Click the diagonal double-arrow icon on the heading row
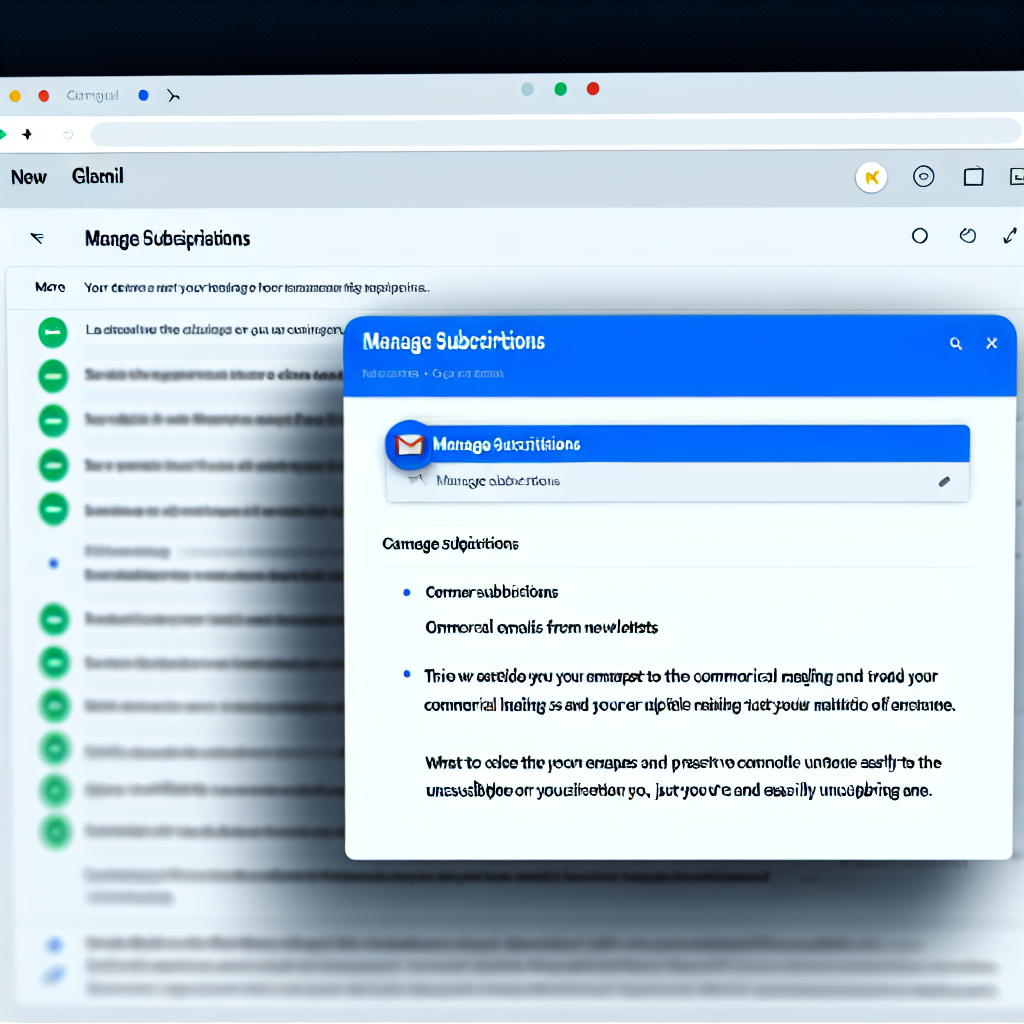This screenshot has width=1024, height=1024. 1010,235
